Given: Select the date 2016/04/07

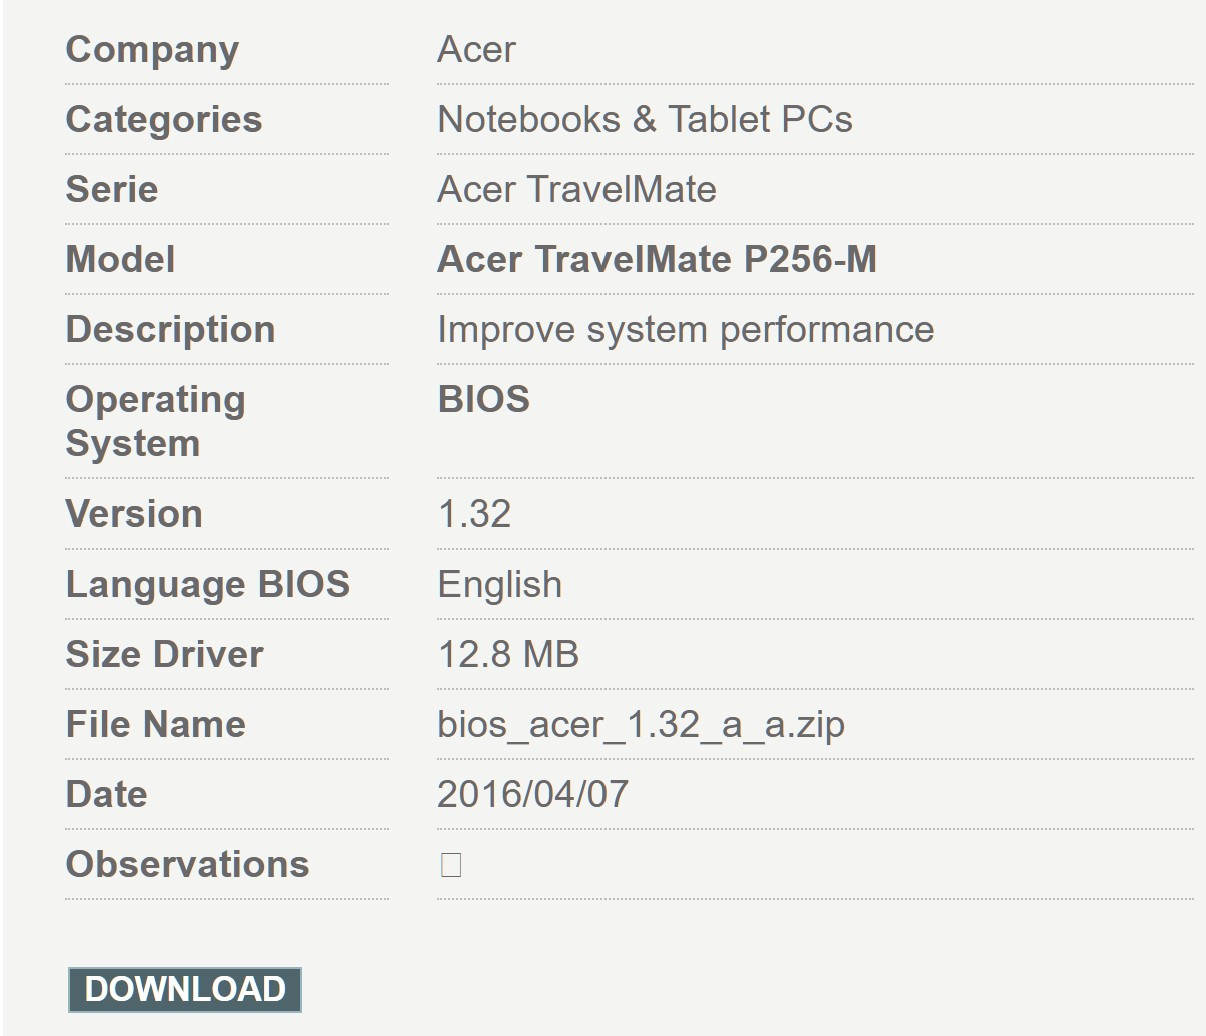Looking at the screenshot, I should pos(533,794).
